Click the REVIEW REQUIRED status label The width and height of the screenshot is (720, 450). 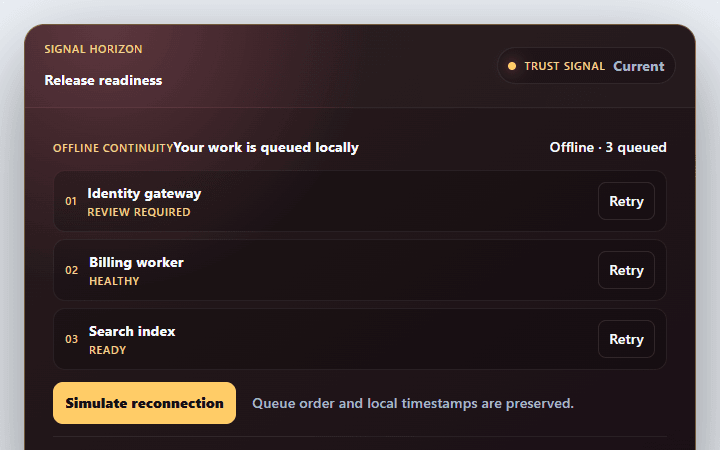[x=139, y=212]
